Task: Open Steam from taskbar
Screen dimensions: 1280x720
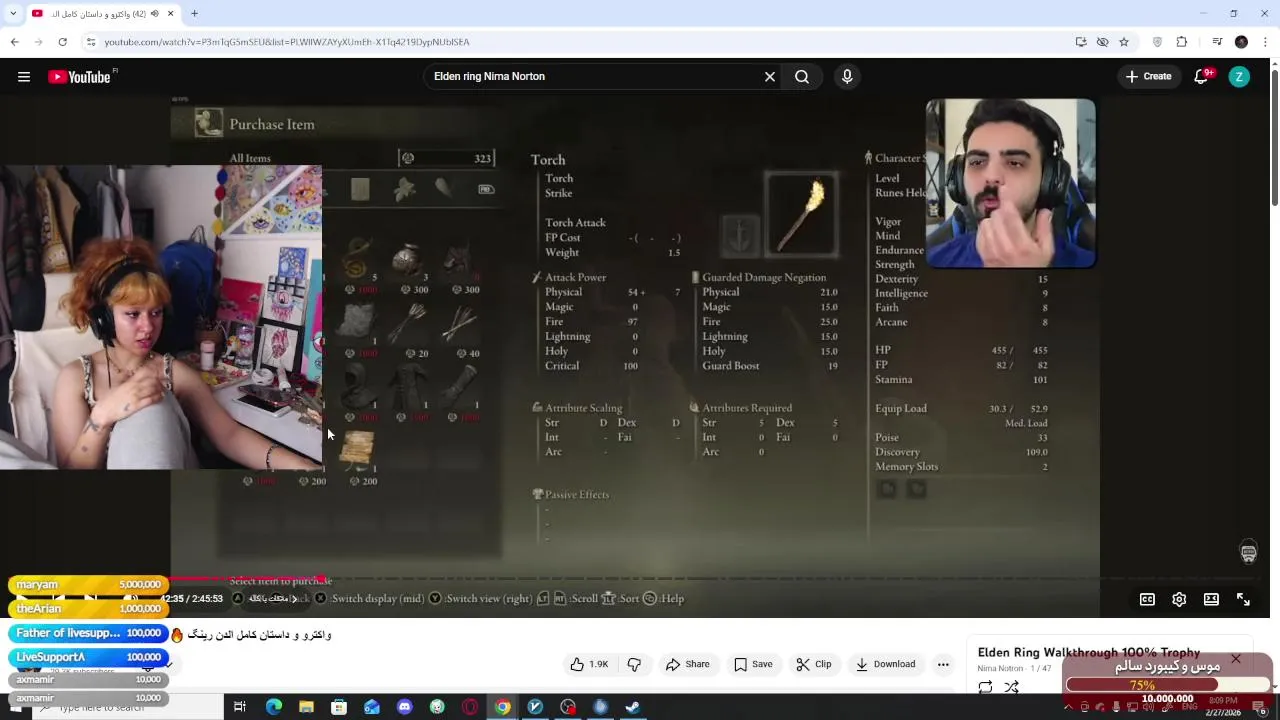Action: point(633,707)
